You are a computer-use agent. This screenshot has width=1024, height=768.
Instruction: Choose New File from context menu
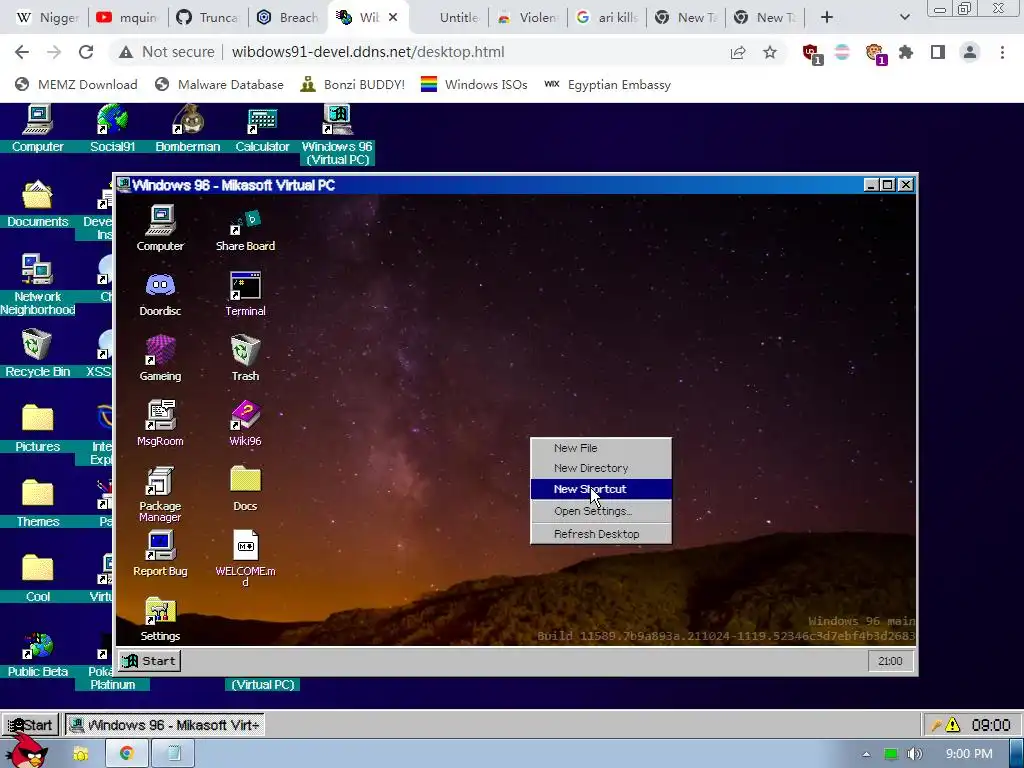coord(601,448)
